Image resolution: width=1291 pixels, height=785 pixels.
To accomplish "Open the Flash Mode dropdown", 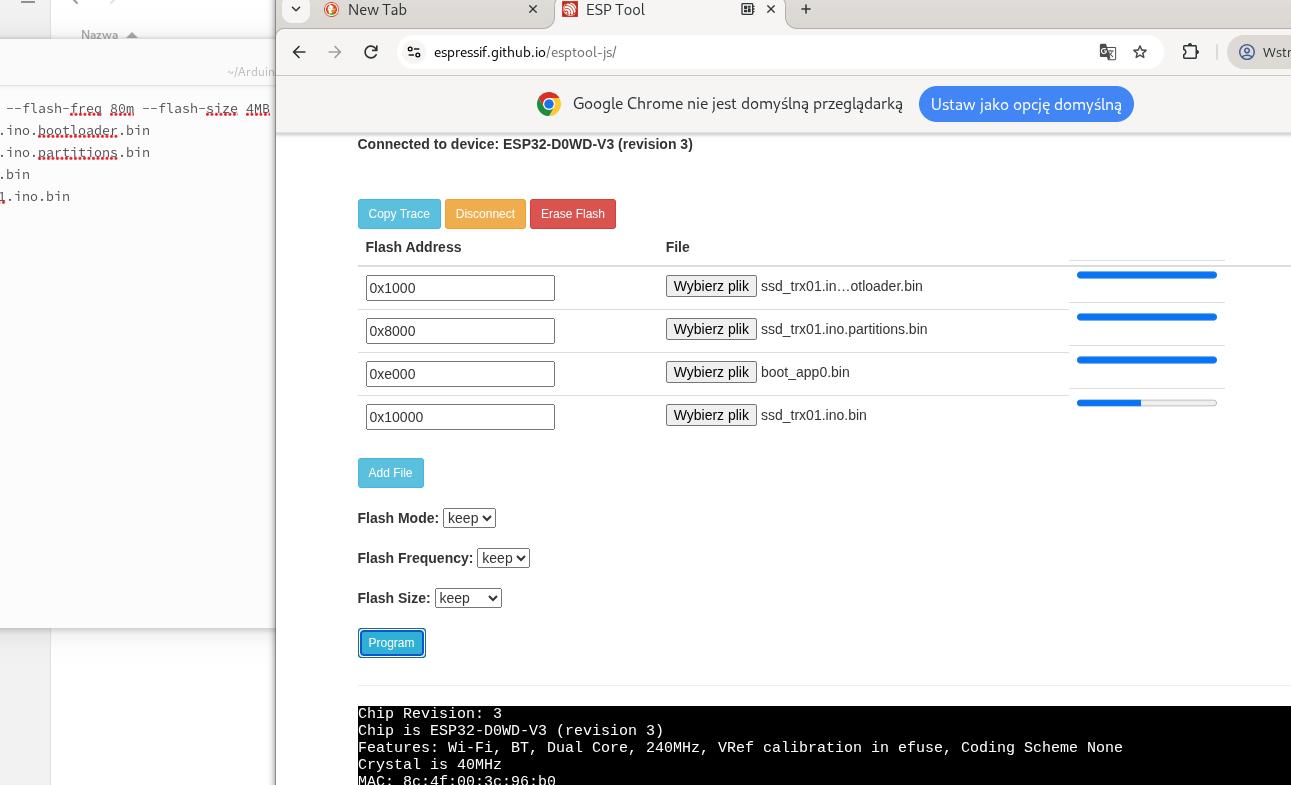I will (469, 518).
